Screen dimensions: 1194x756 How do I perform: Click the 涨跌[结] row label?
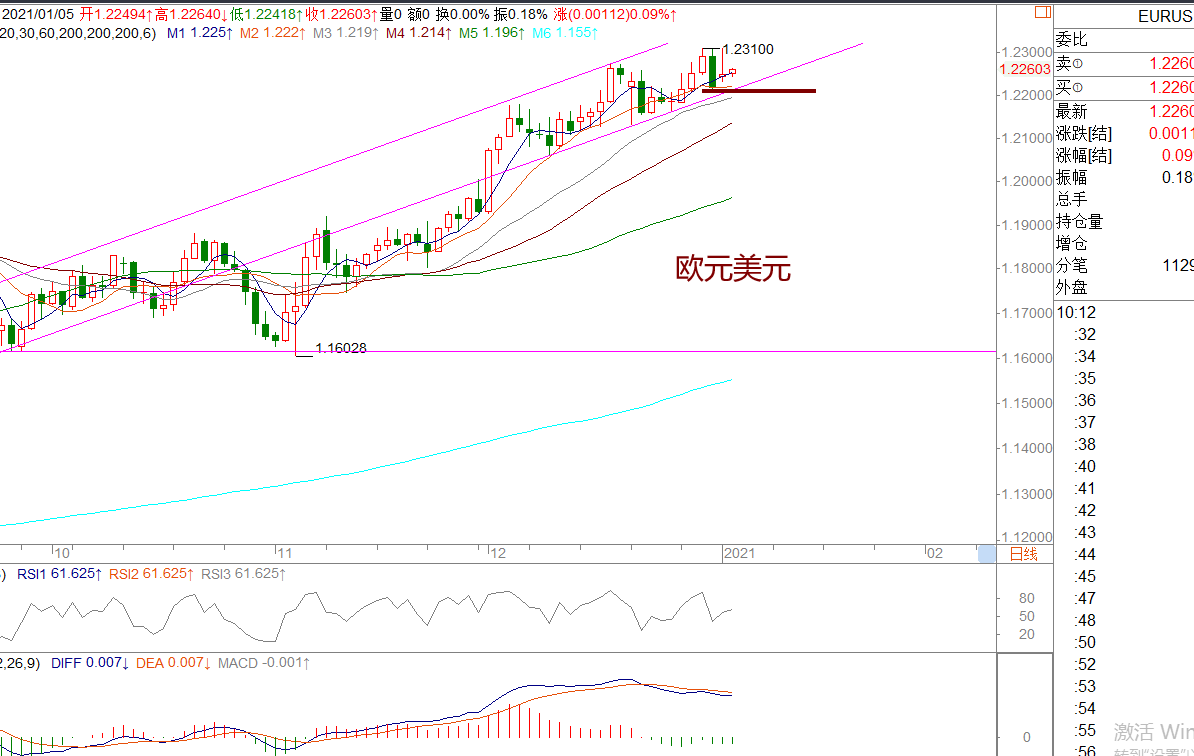(x=1084, y=133)
